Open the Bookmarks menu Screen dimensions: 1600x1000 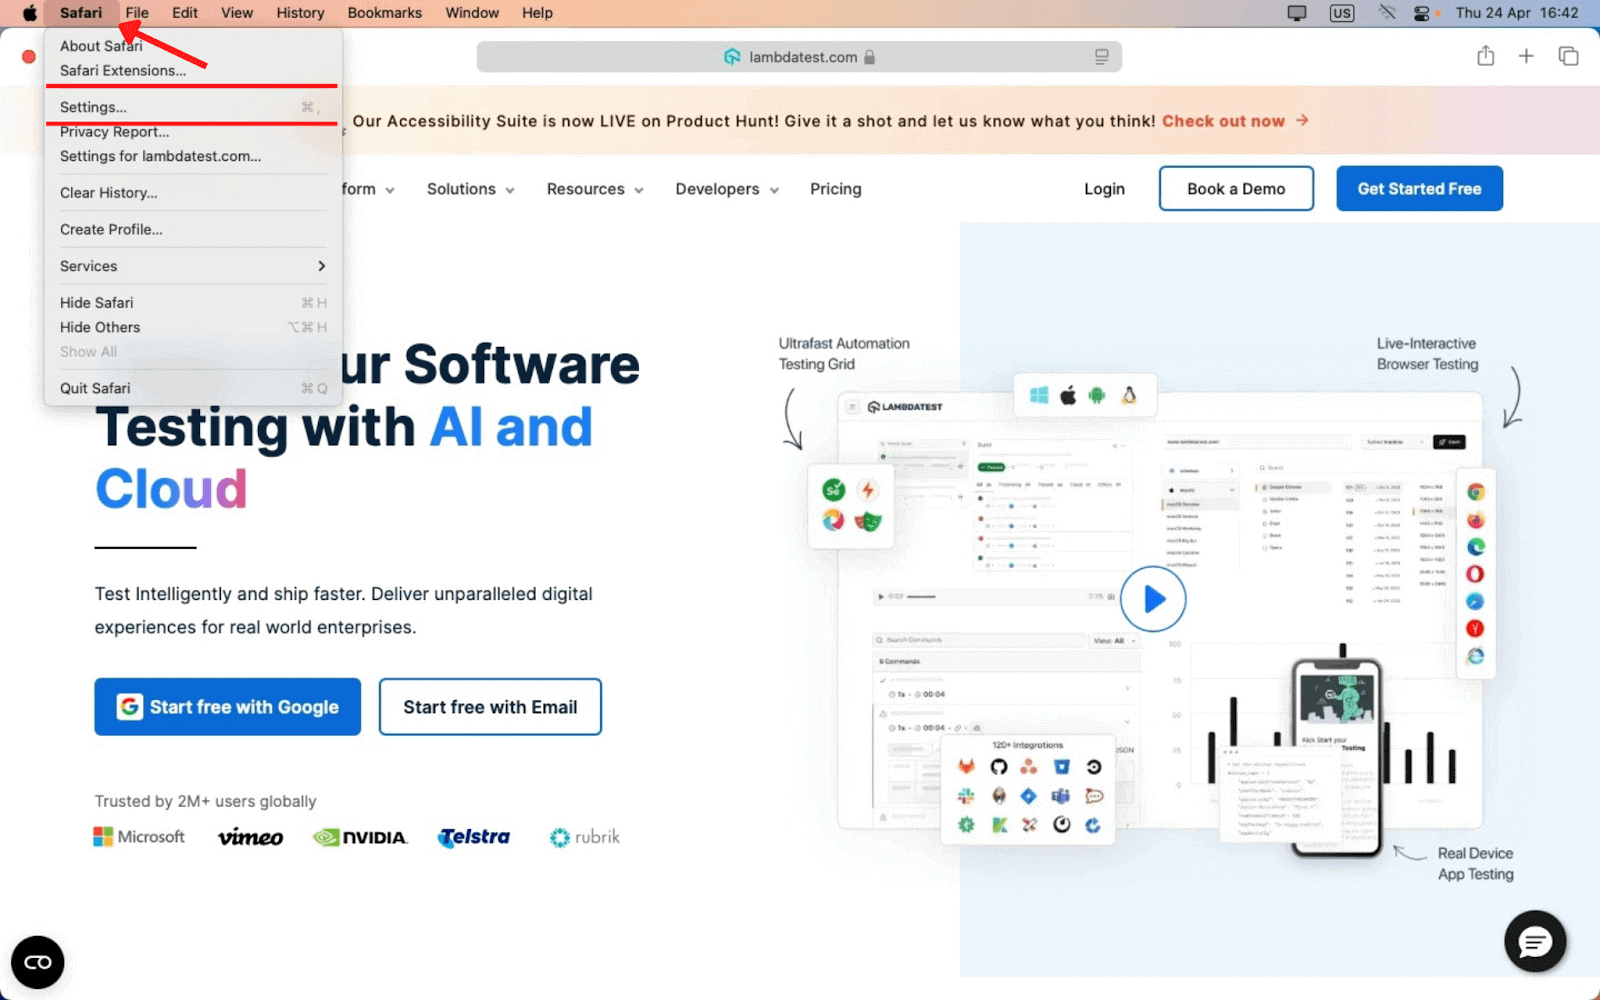pos(385,13)
